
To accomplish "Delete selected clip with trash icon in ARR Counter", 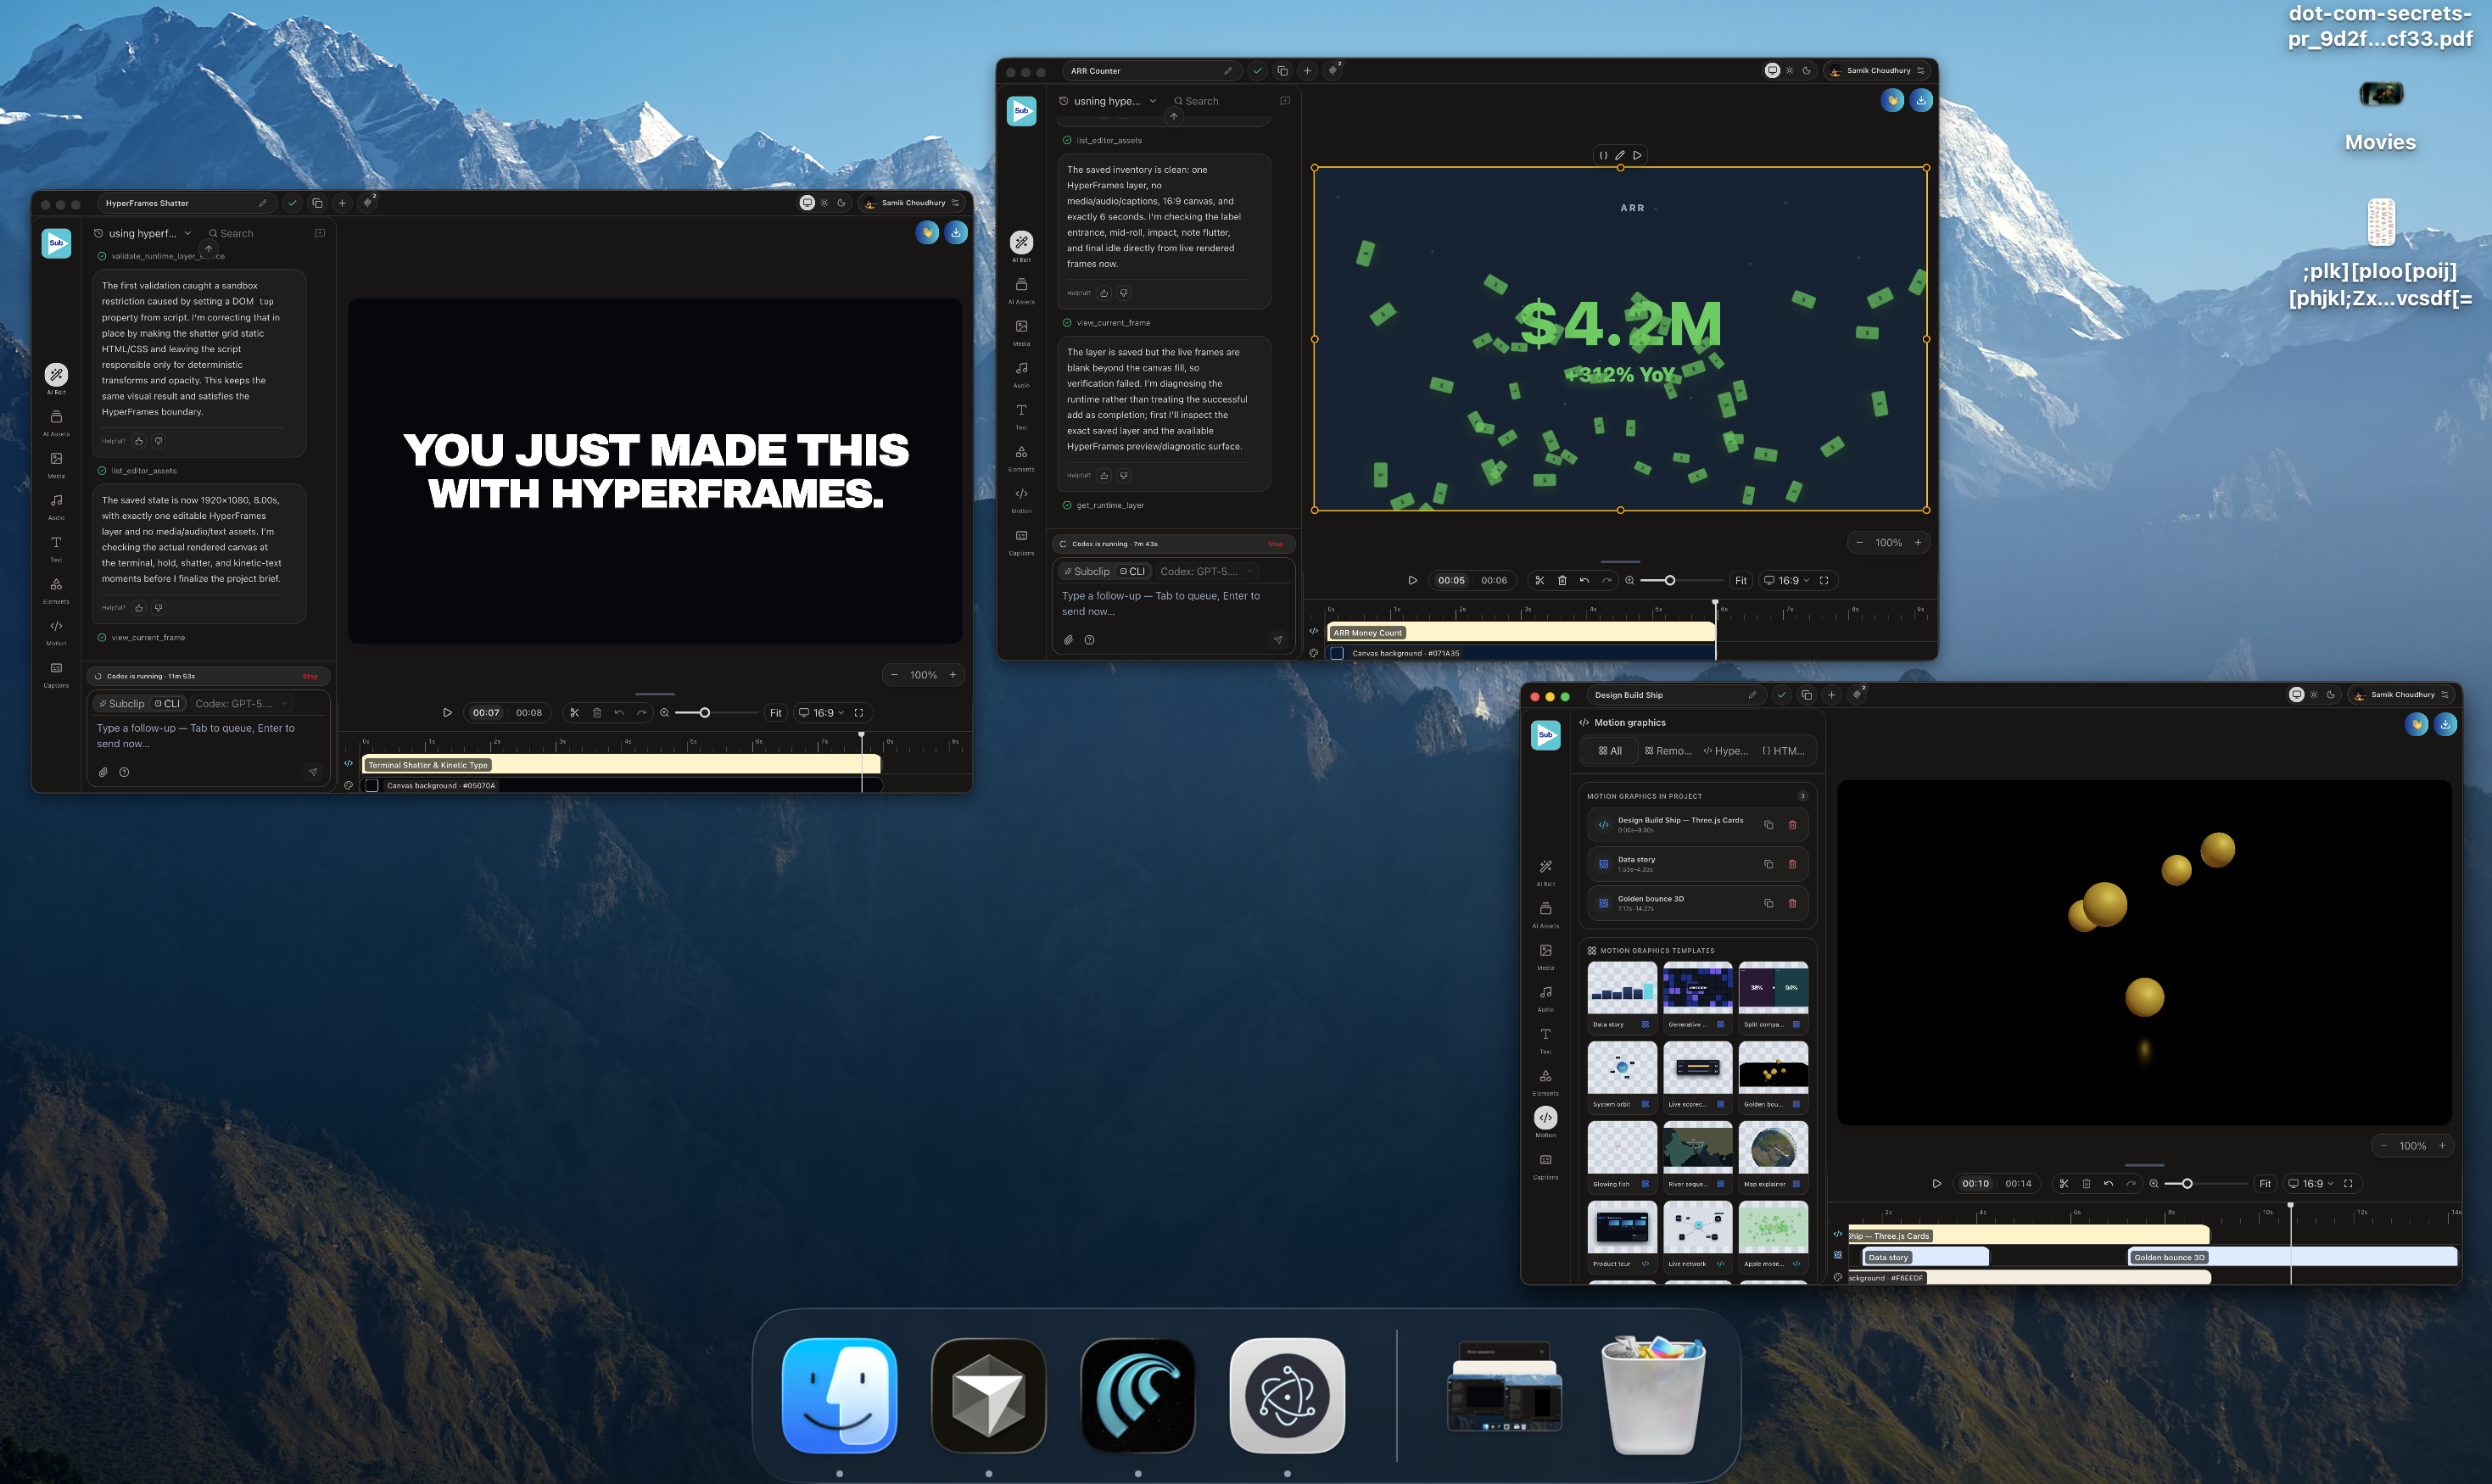I will click(x=1562, y=580).
